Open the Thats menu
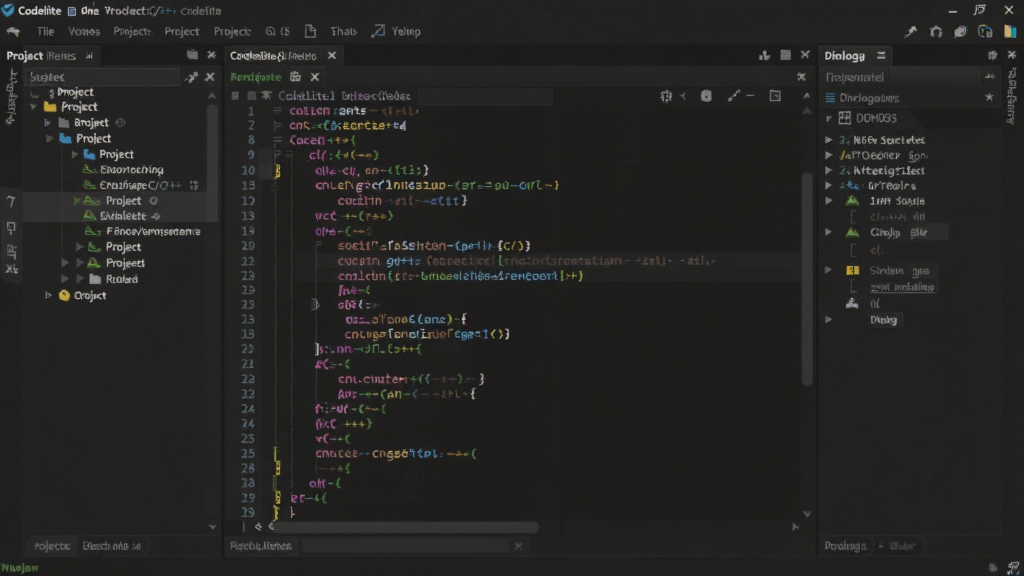The height and width of the screenshot is (576, 1024). [344, 31]
